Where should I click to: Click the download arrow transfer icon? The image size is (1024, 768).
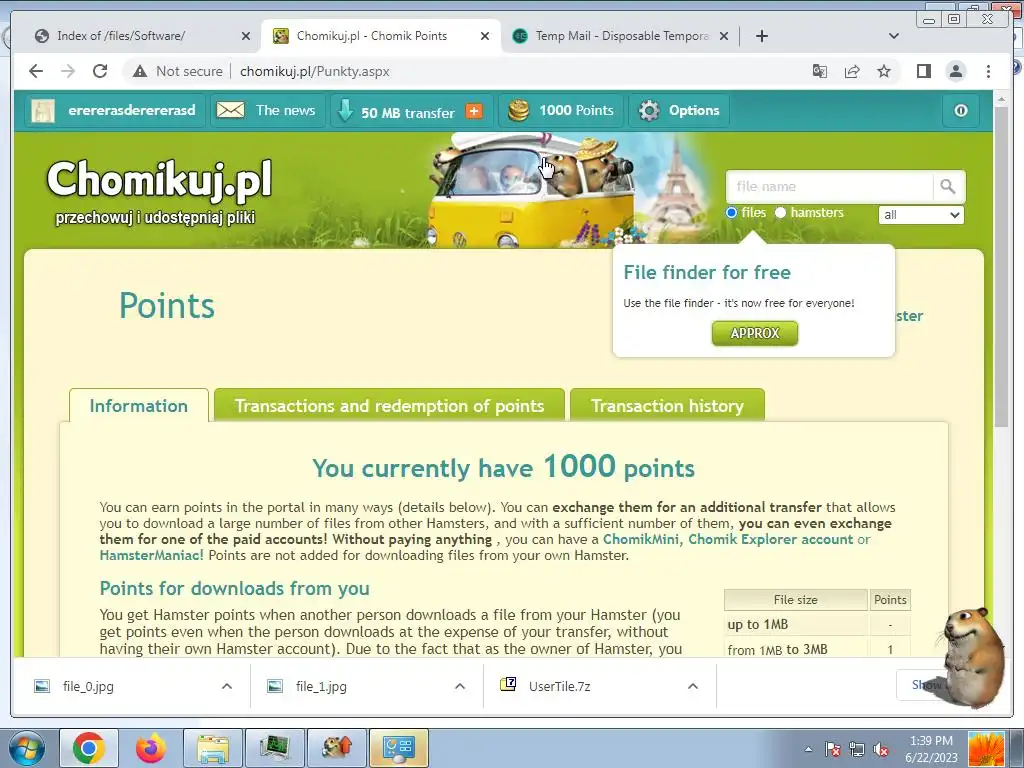[x=345, y=111]
